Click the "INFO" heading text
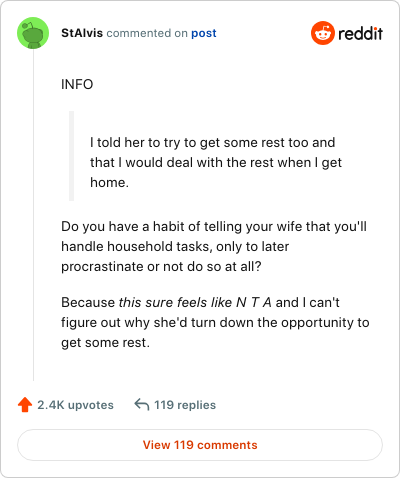 point(77,84)
